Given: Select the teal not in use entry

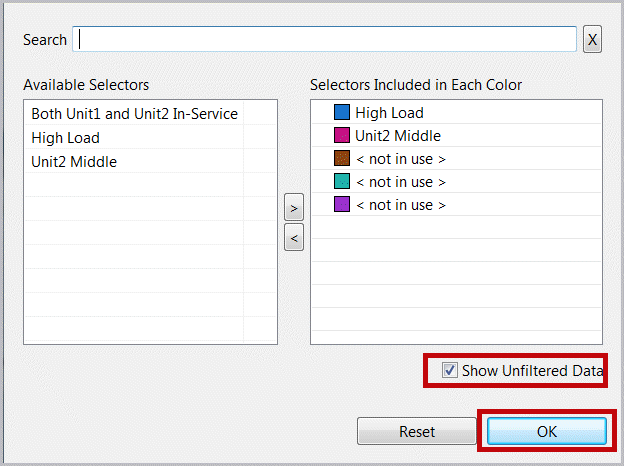Looking at the screenshot, I should point(400,182).
